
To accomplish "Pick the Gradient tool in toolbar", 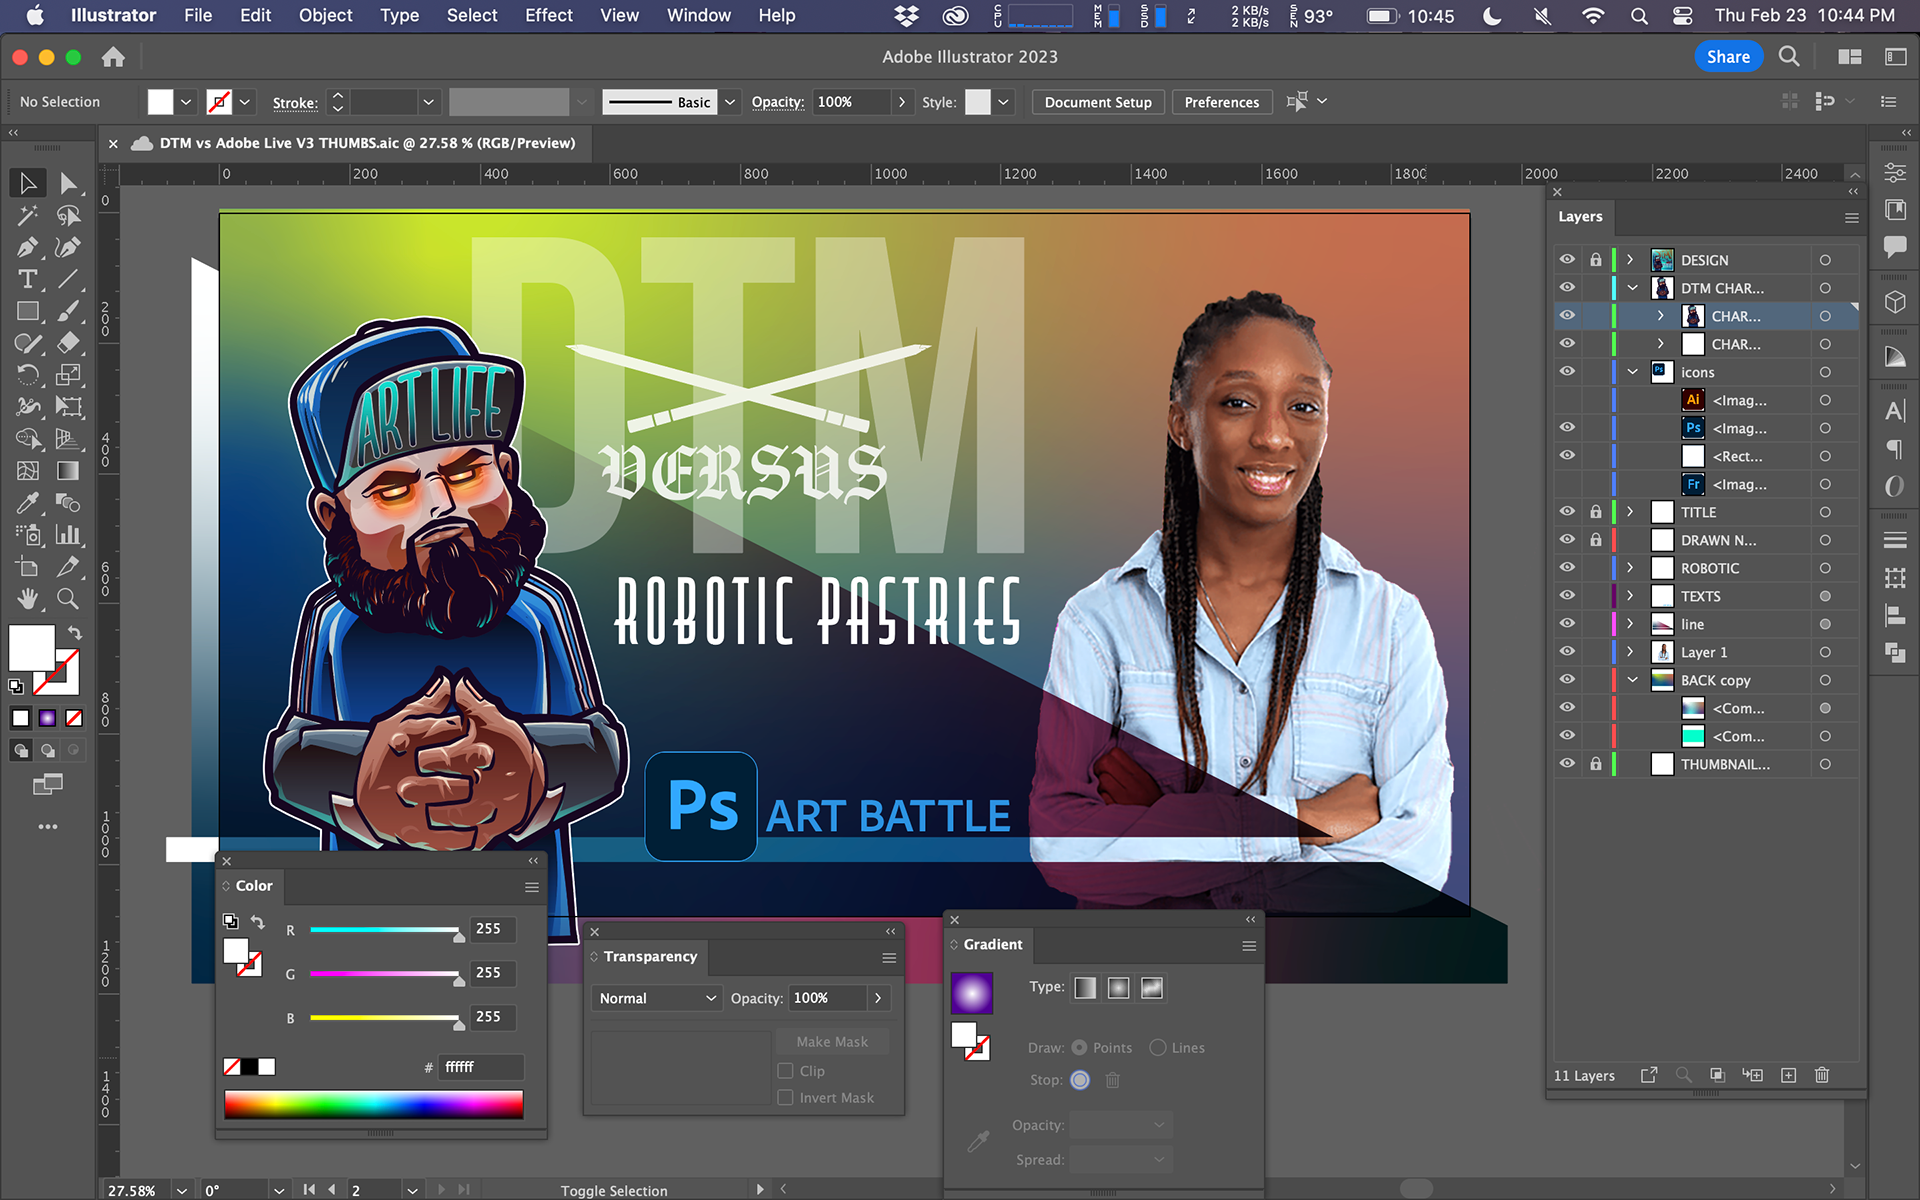I will [x=68, y=471].
